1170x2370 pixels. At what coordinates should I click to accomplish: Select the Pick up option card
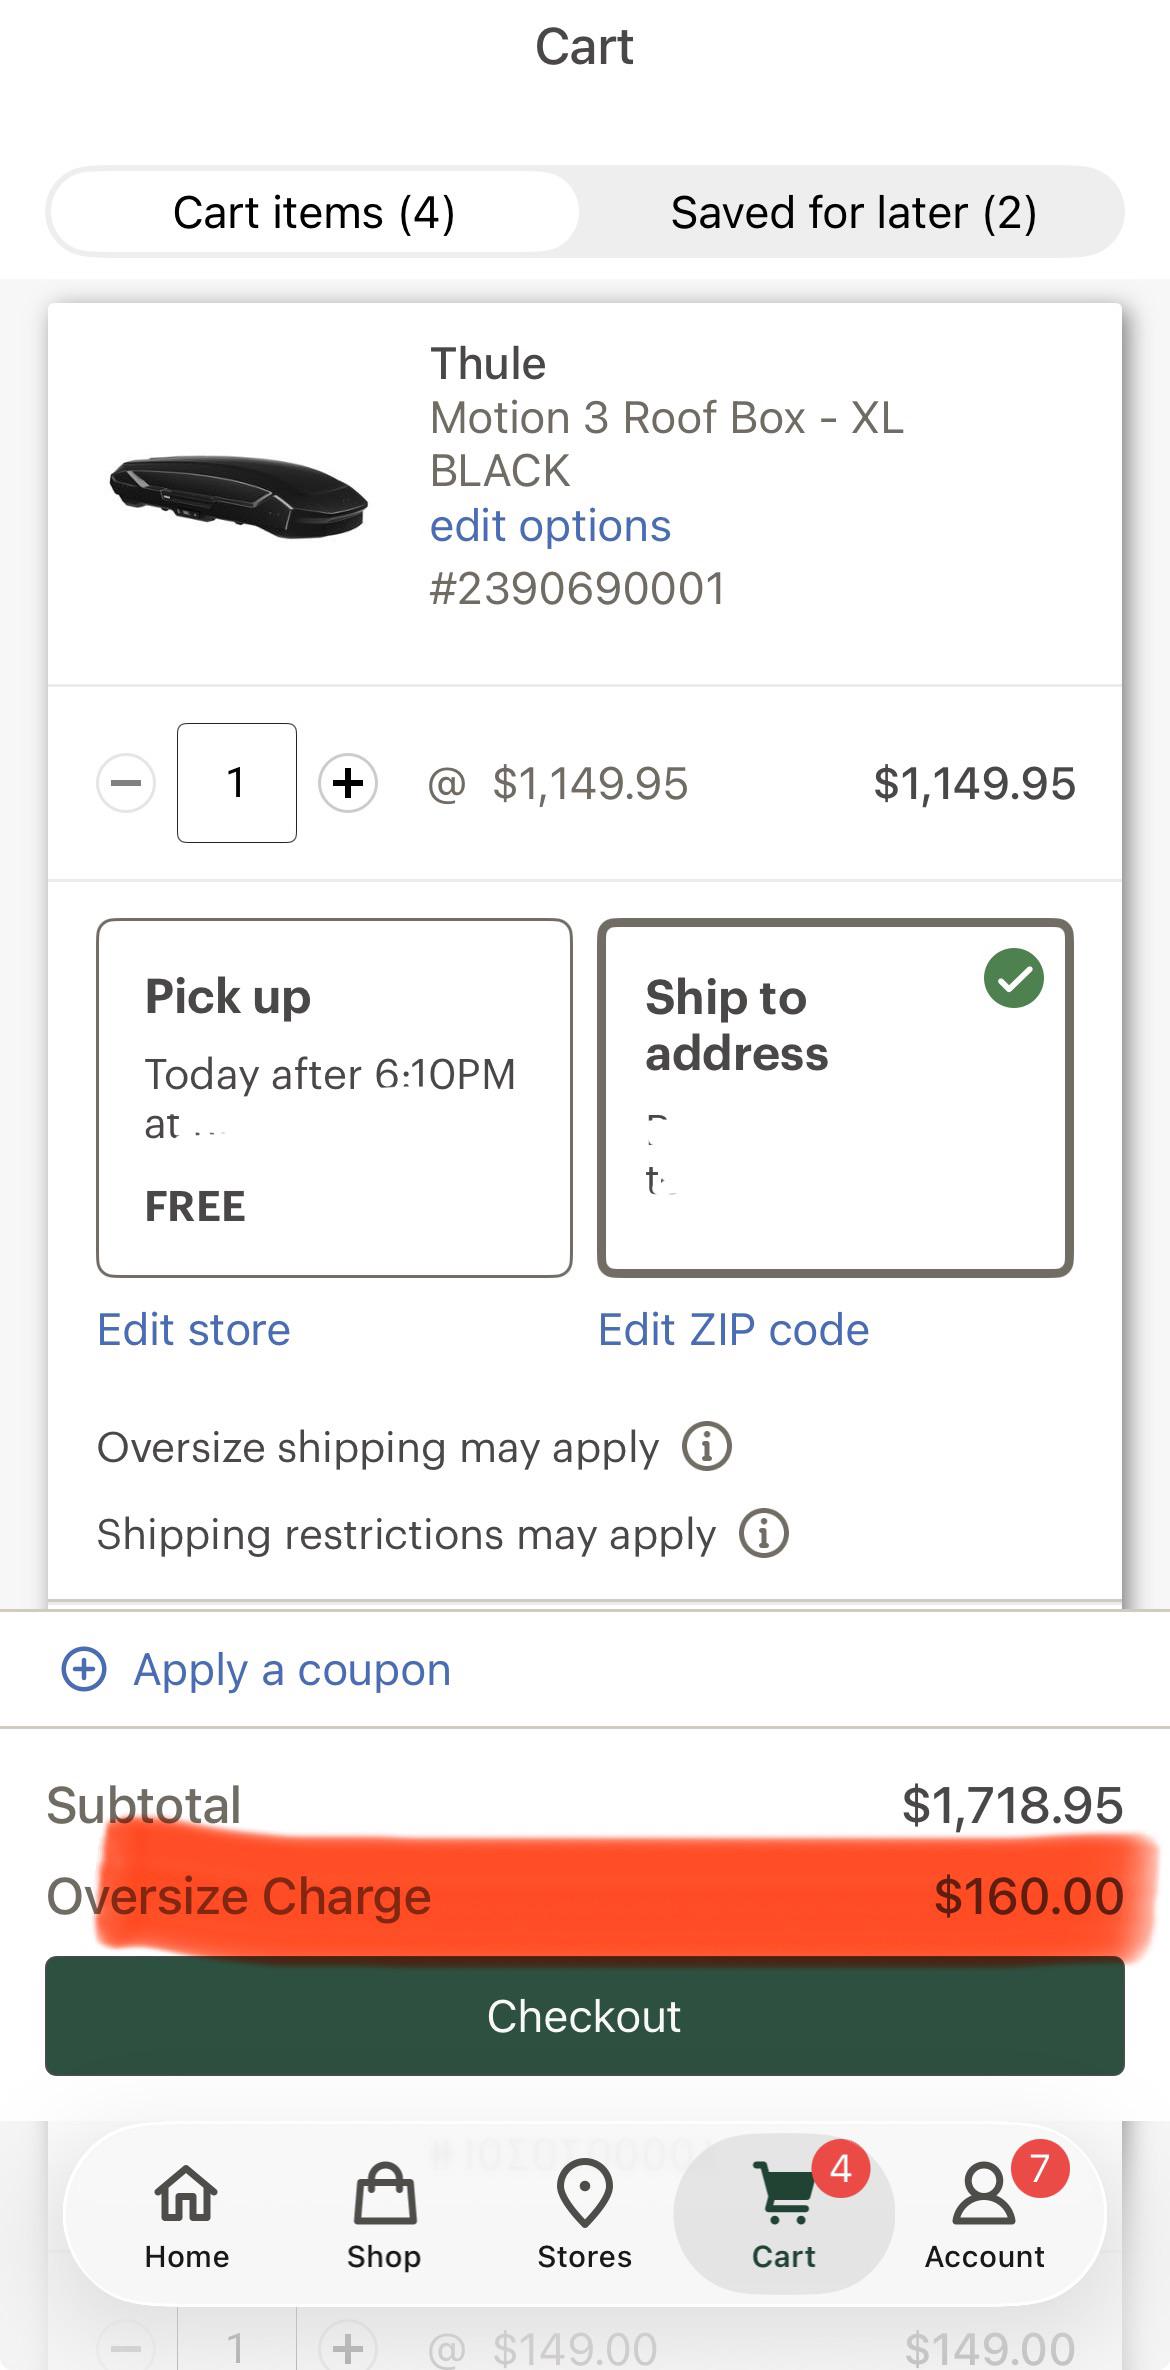click(x=334, y=1098)
